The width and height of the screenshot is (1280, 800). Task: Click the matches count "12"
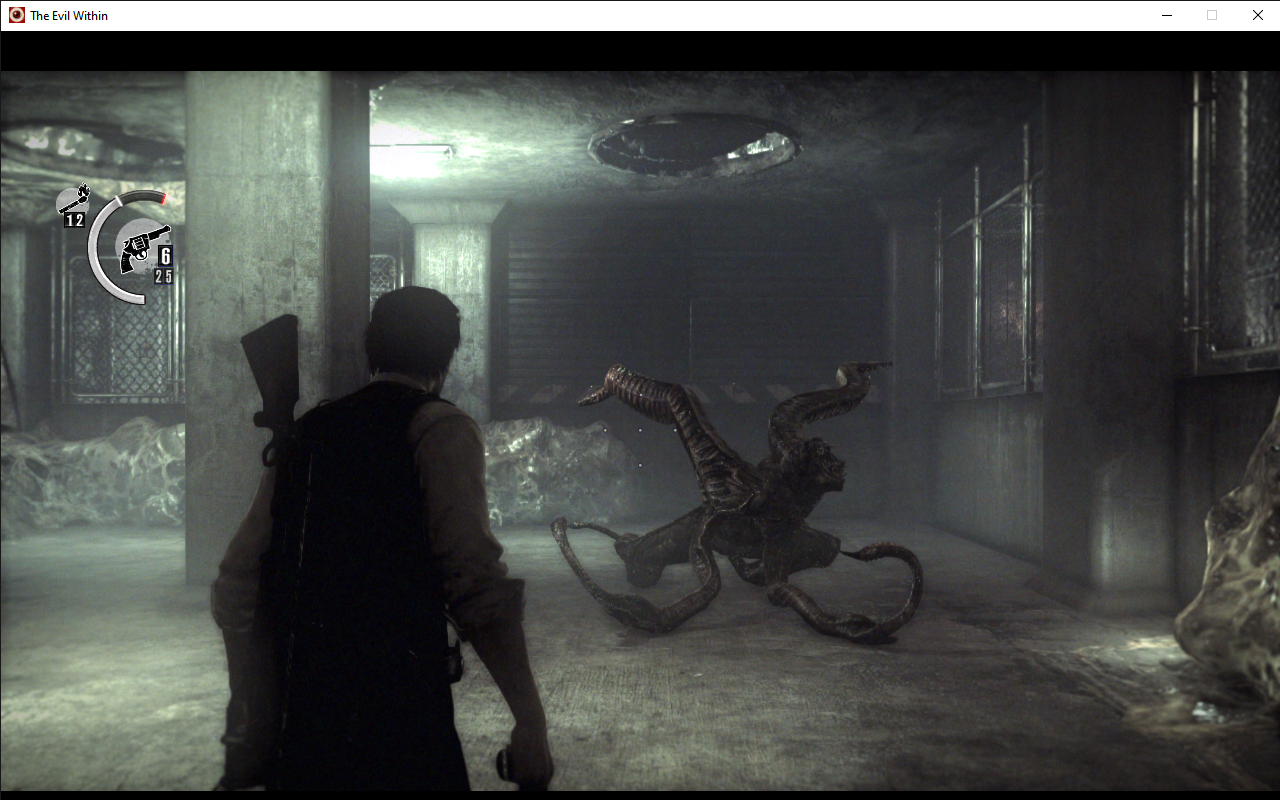(75, 220)
